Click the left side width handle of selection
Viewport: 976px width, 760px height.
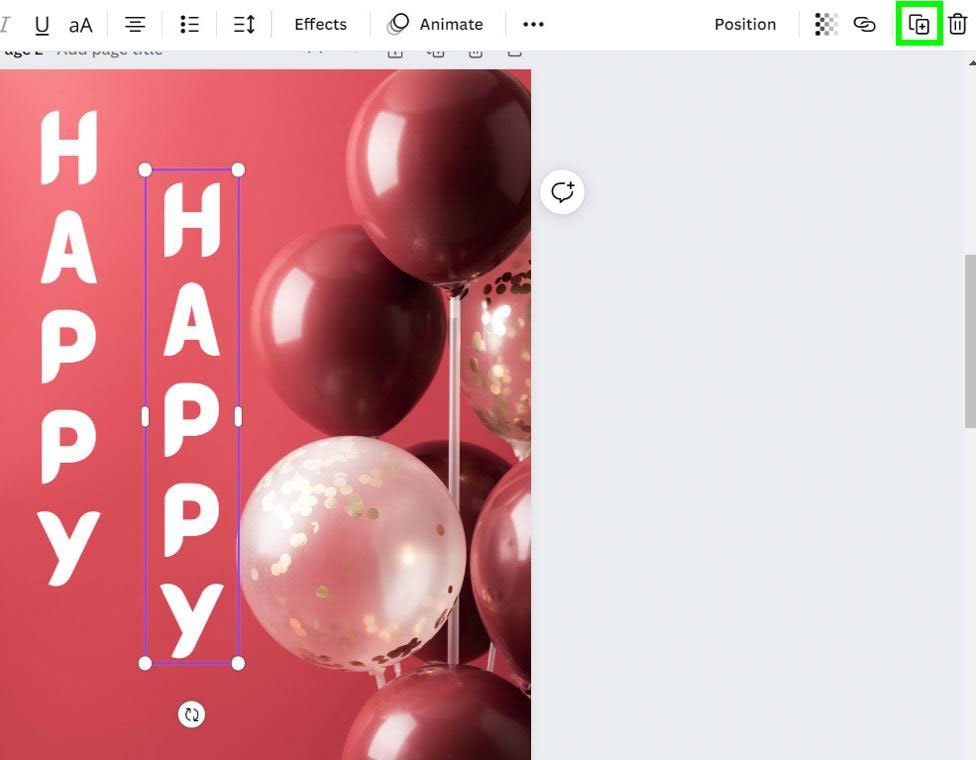click(145, 416)
